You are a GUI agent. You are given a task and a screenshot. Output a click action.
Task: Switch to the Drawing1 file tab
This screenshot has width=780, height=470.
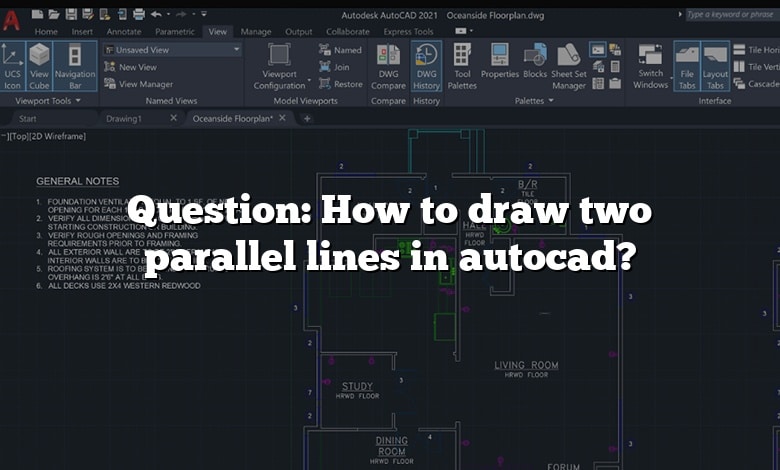click(x=124, y=119)
